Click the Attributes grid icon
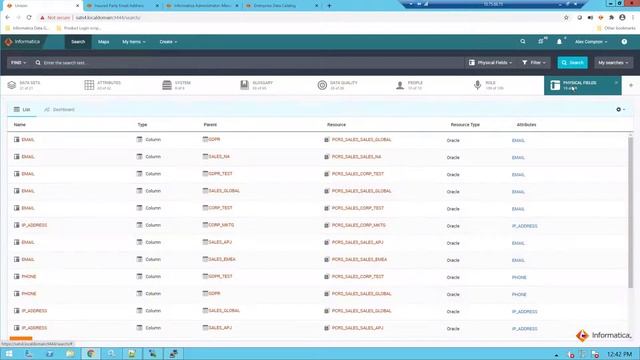This screenshot has width=640, height=360. click(89, 85)
